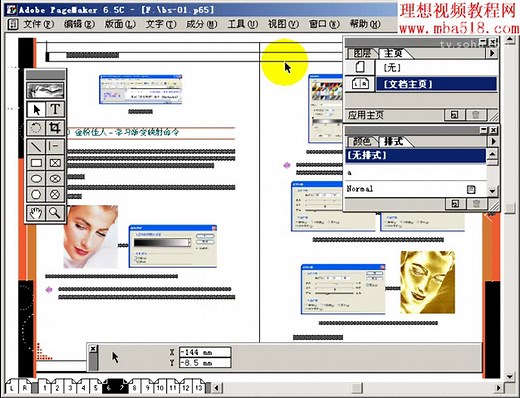The image size is (520, 398).
Task: Click the woman's face photo on left page
Action: click(x=90, y=236)
